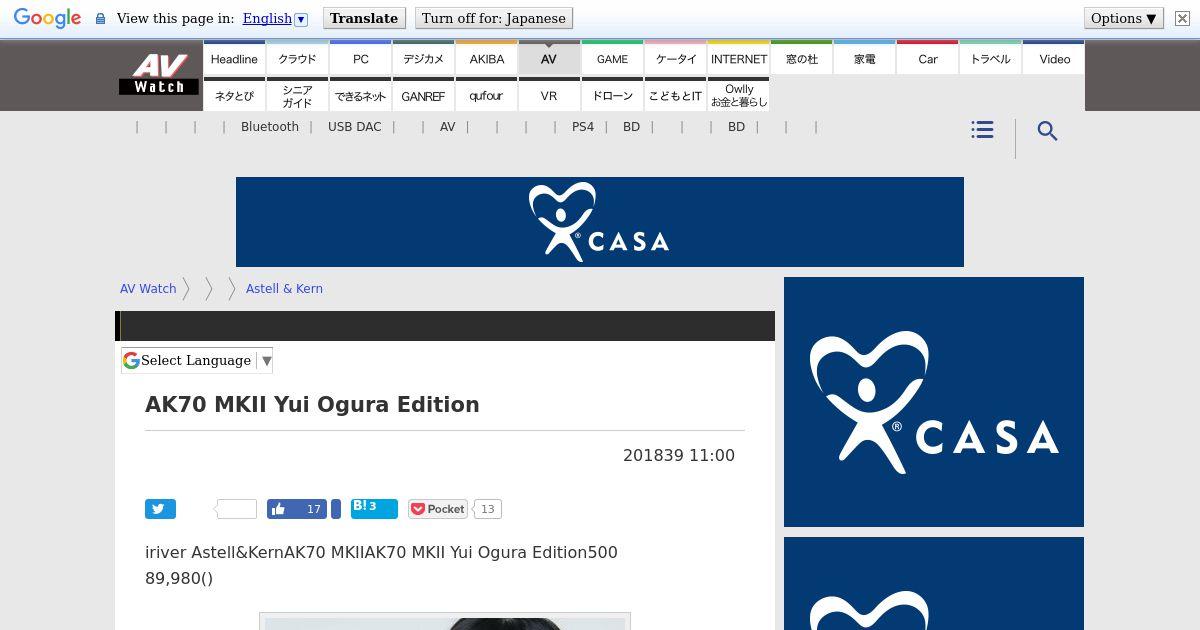Open the hamburger list menu icon
Screen dimensions: 1200x630
[982, 130]
